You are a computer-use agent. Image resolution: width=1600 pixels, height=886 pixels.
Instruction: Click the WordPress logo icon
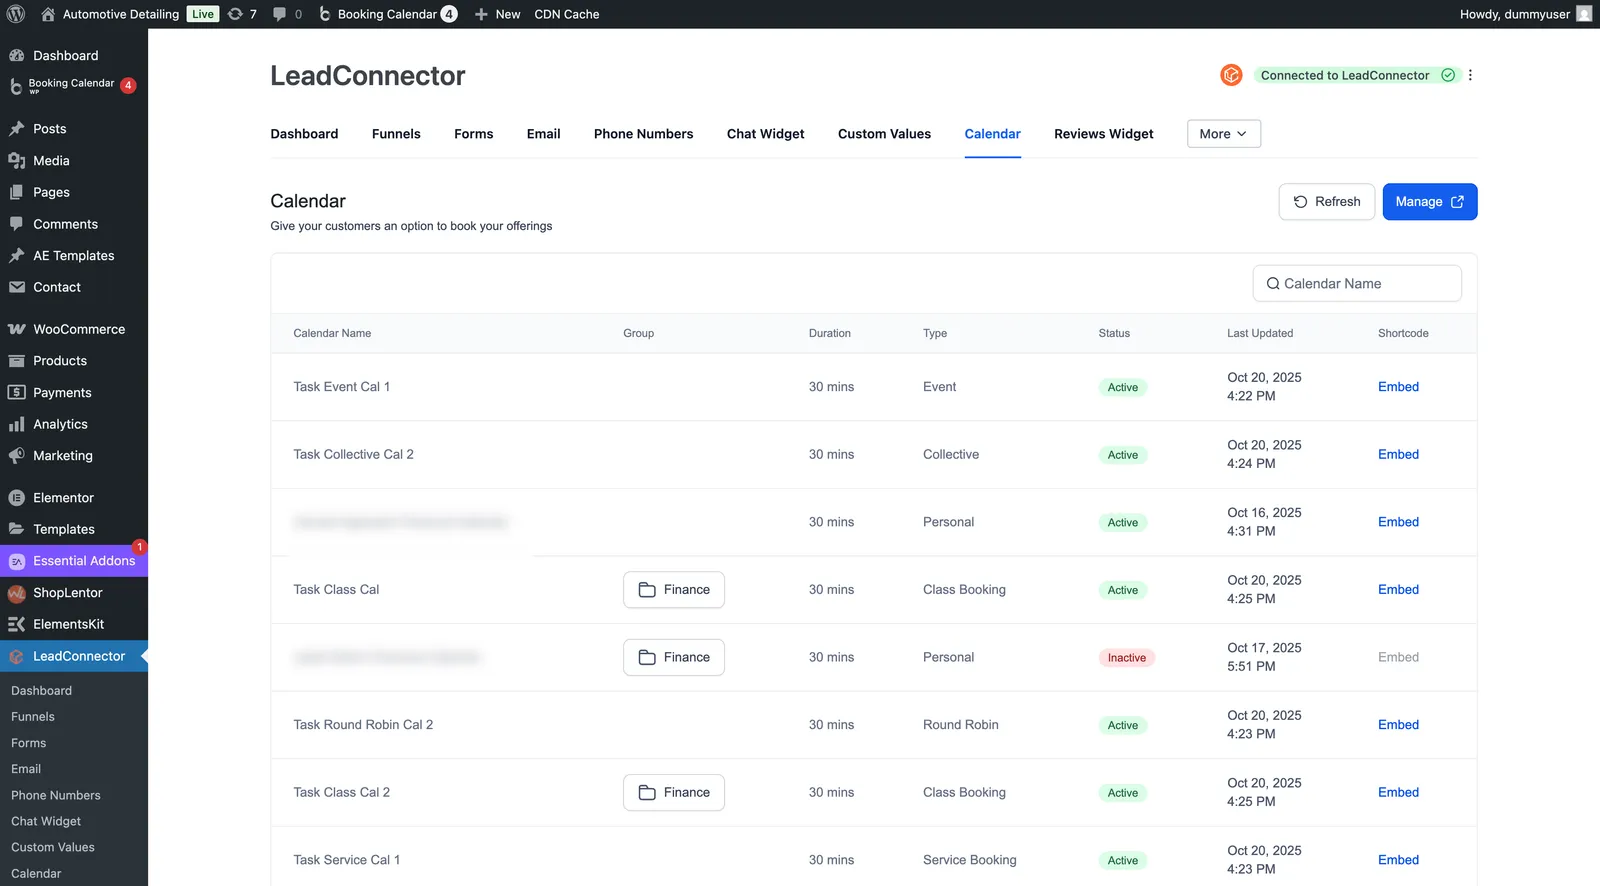pyautogui.click(x=16, y=14)
